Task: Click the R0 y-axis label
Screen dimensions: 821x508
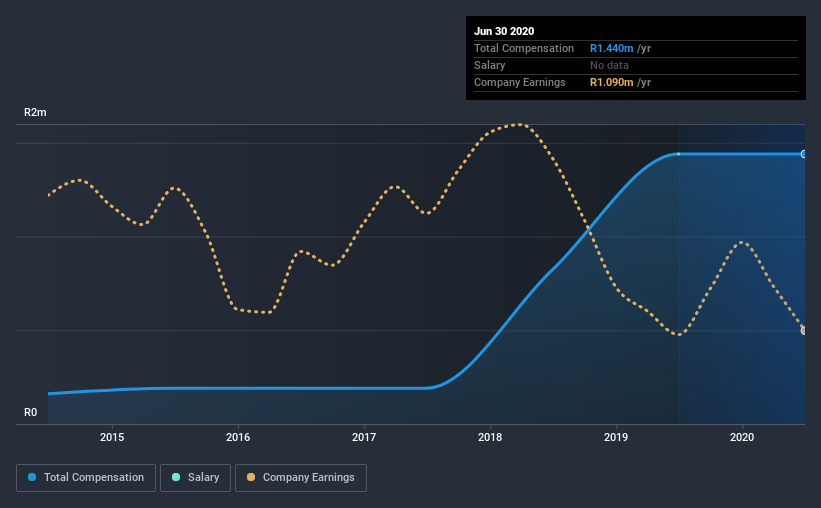Action: click(x=30, y=413)
